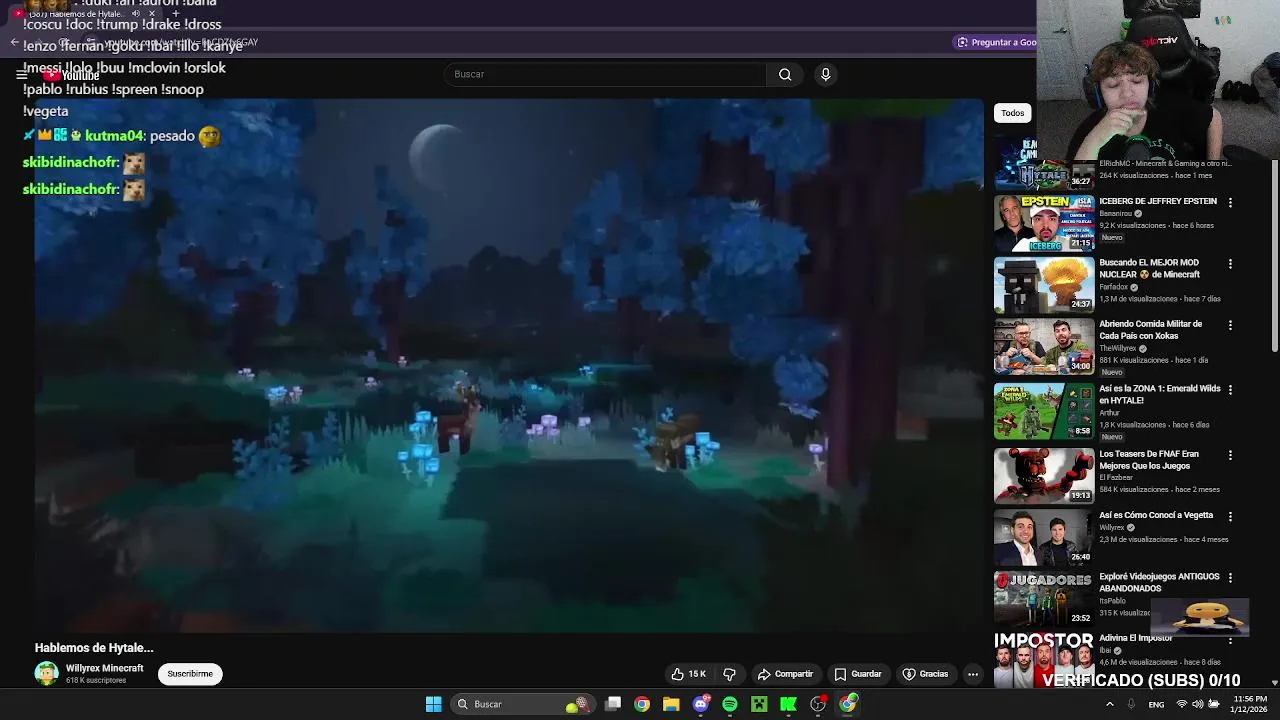Click the search magnifier button

[x=785, y=74]
